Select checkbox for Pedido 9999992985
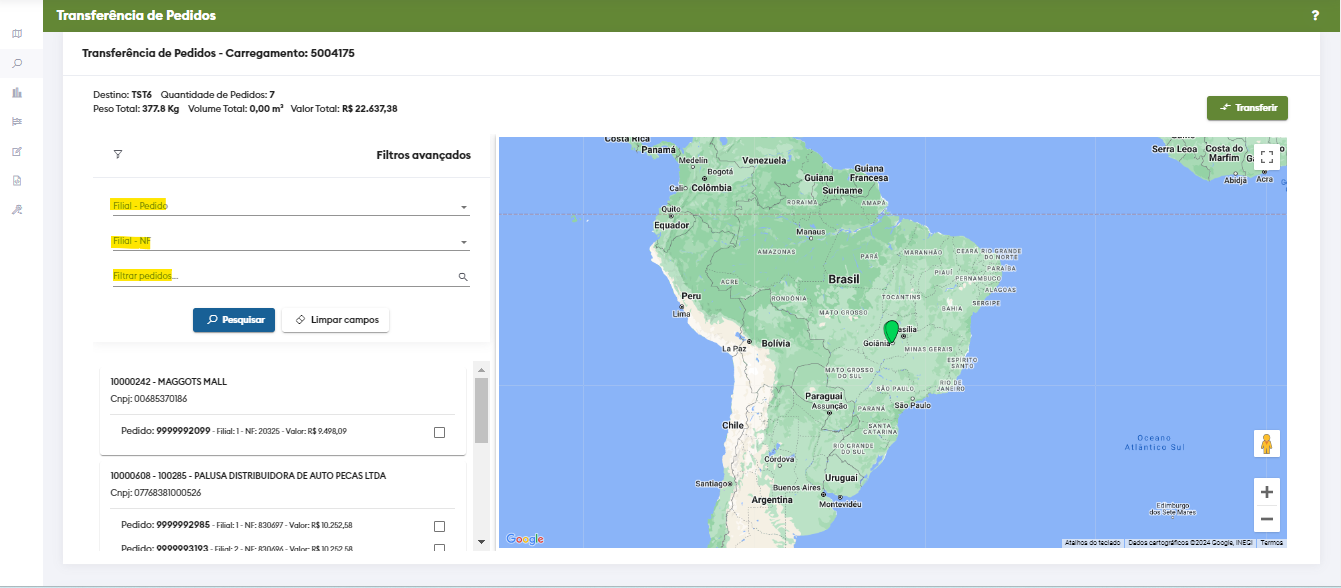Viewport: 1341px width, 588px height. (x=440, y=526)
